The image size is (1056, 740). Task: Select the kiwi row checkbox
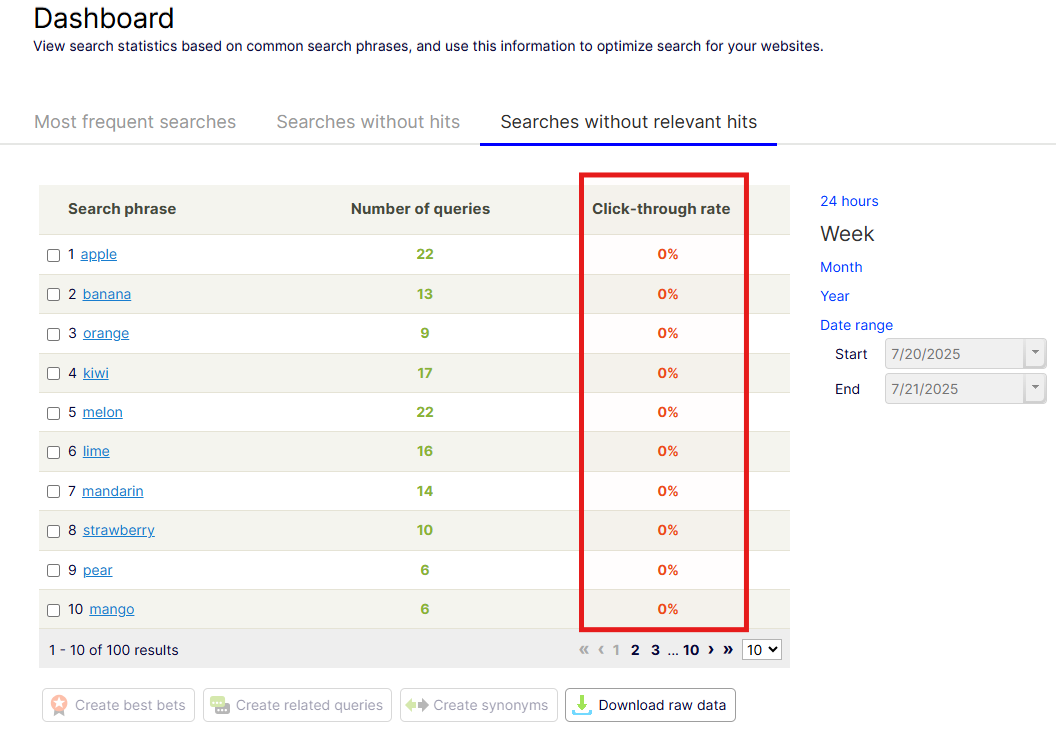coord(54,374)
